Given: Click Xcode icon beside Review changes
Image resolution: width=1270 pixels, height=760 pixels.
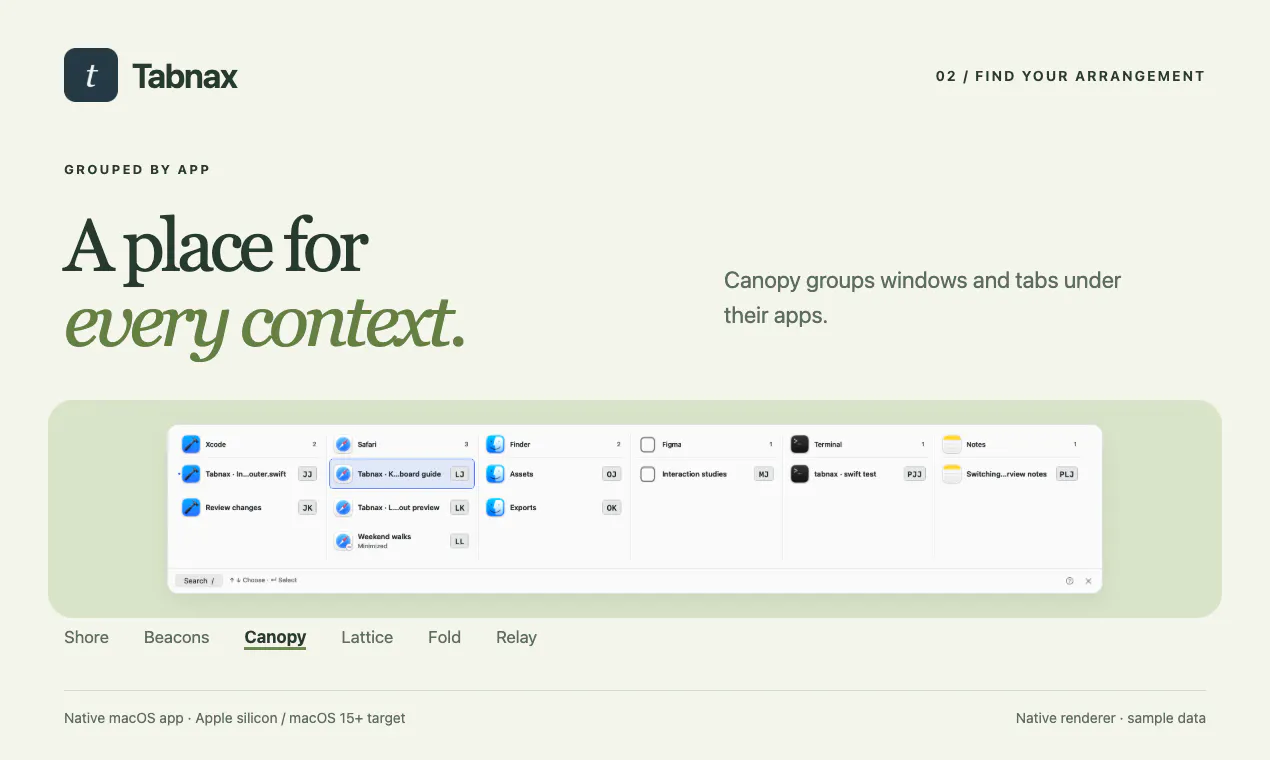Looking at the screenshot, I should click(191, 507).
